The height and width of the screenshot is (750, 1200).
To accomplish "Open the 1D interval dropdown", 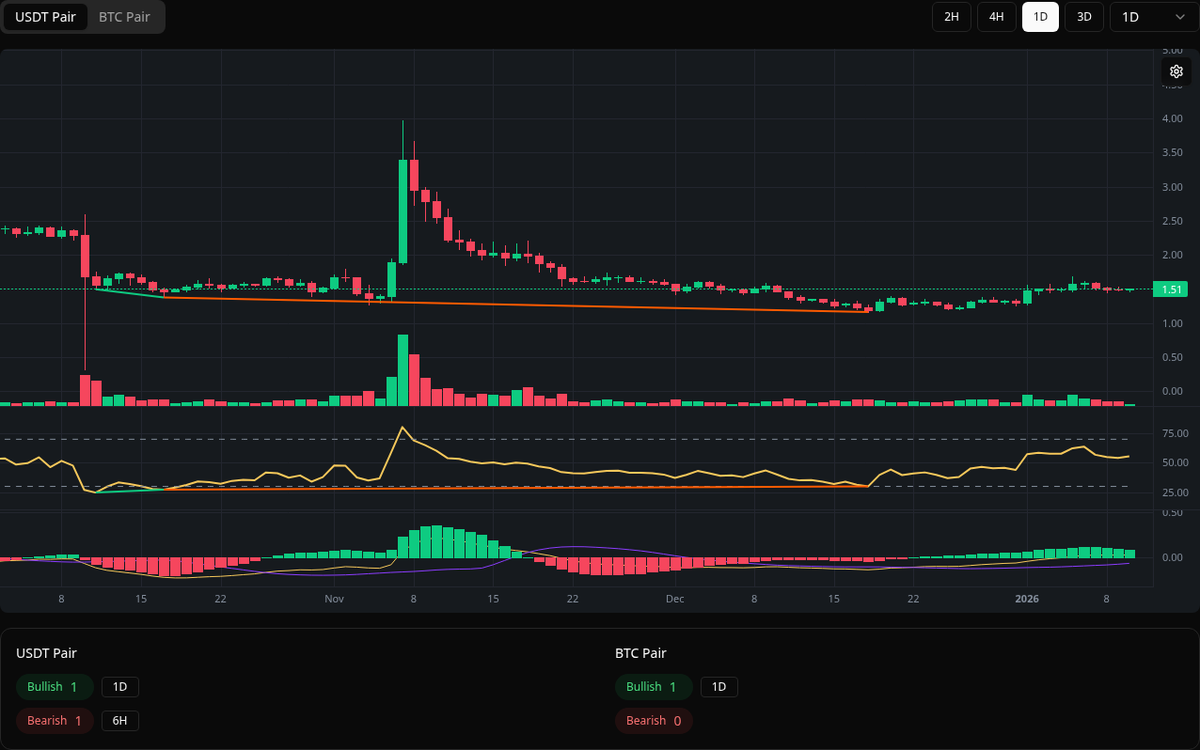I will click(1152, 17).
